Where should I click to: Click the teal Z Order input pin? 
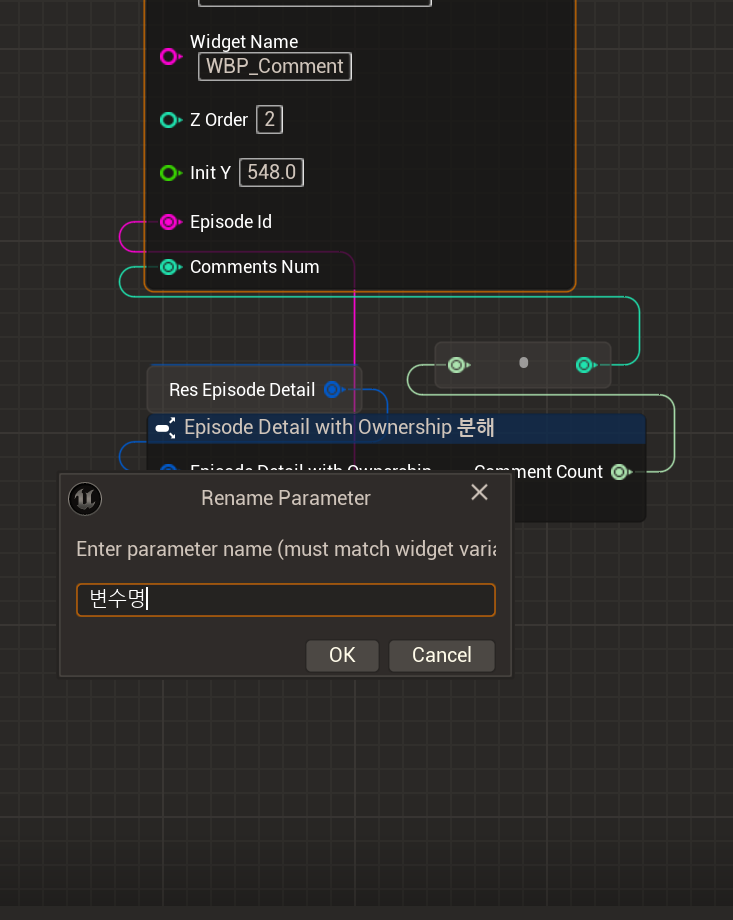[x=169, y=120]
